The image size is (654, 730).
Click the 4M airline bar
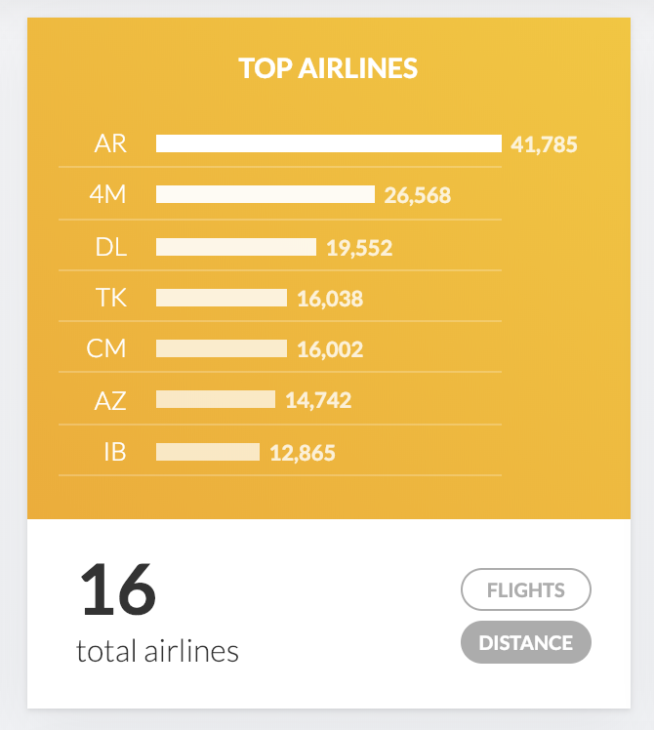[265, 195]
